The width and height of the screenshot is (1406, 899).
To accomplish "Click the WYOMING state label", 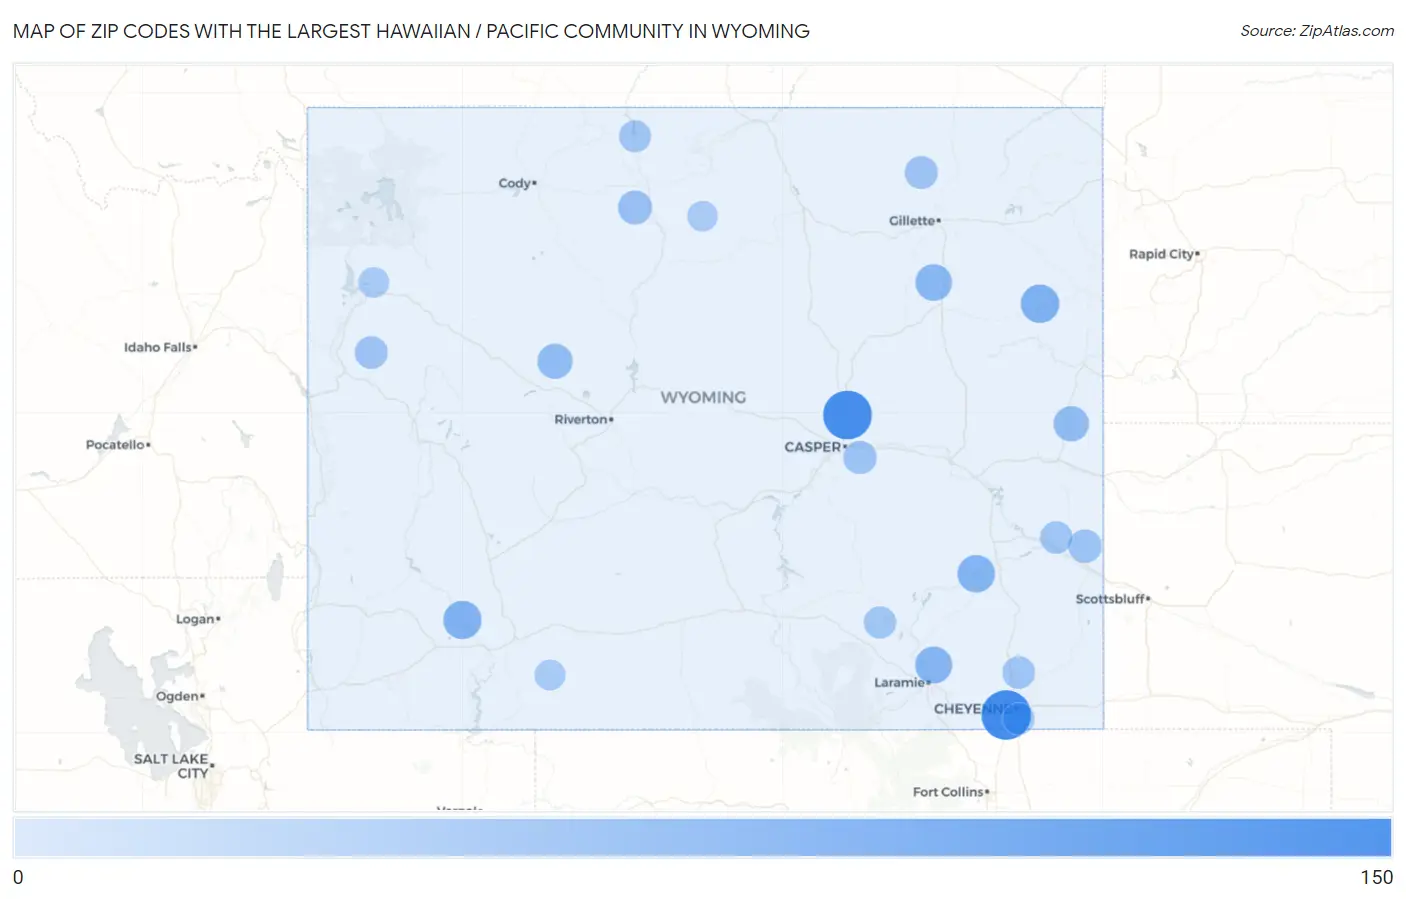I will coord(703,397).
